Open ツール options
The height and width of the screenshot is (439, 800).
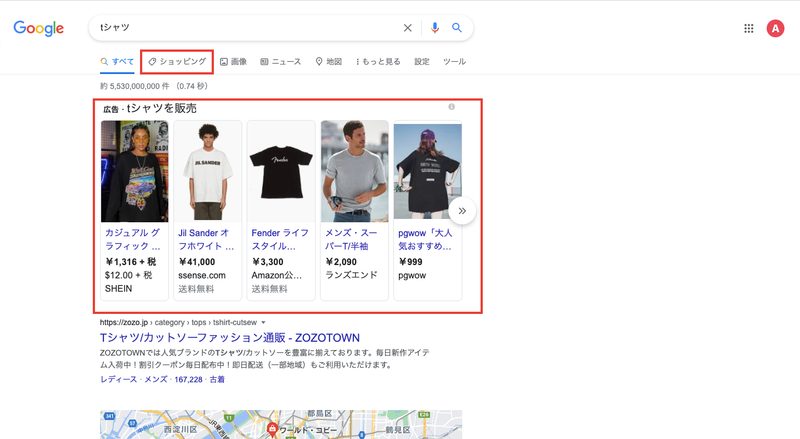[454, 62]
